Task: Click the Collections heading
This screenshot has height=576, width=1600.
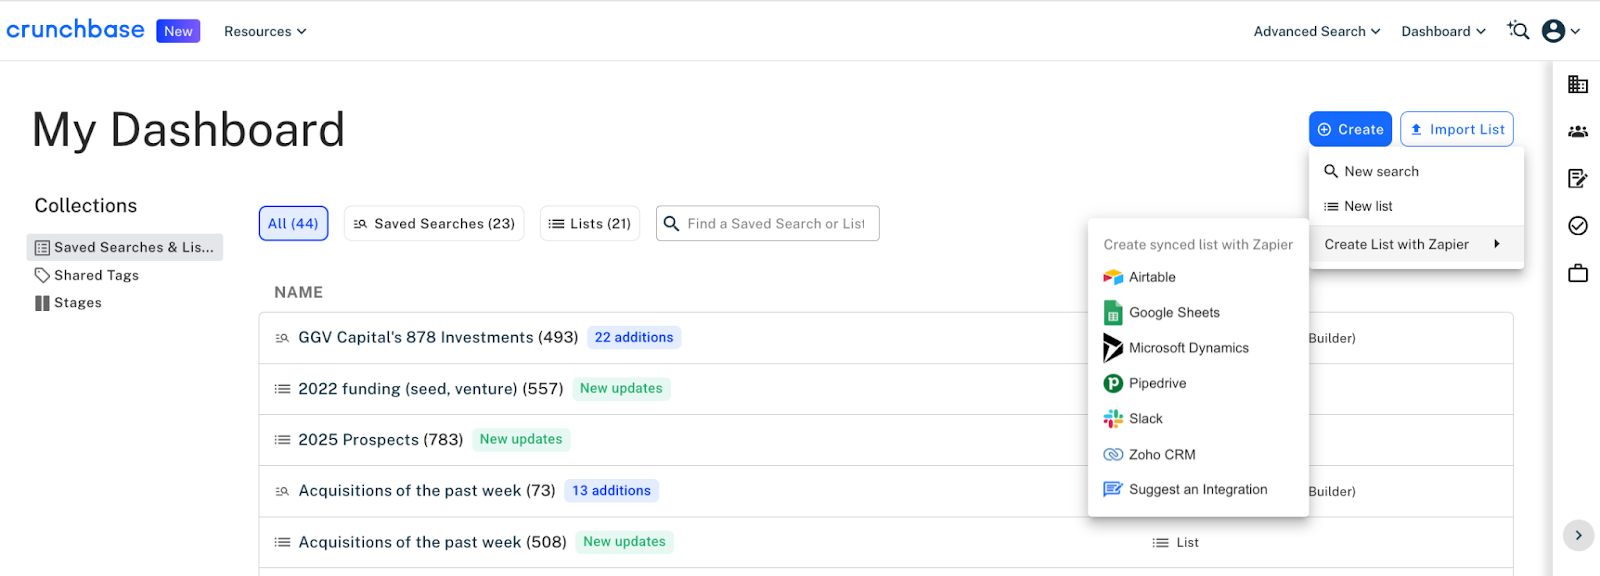Action: pyautogui.click(x=86, y=206)
